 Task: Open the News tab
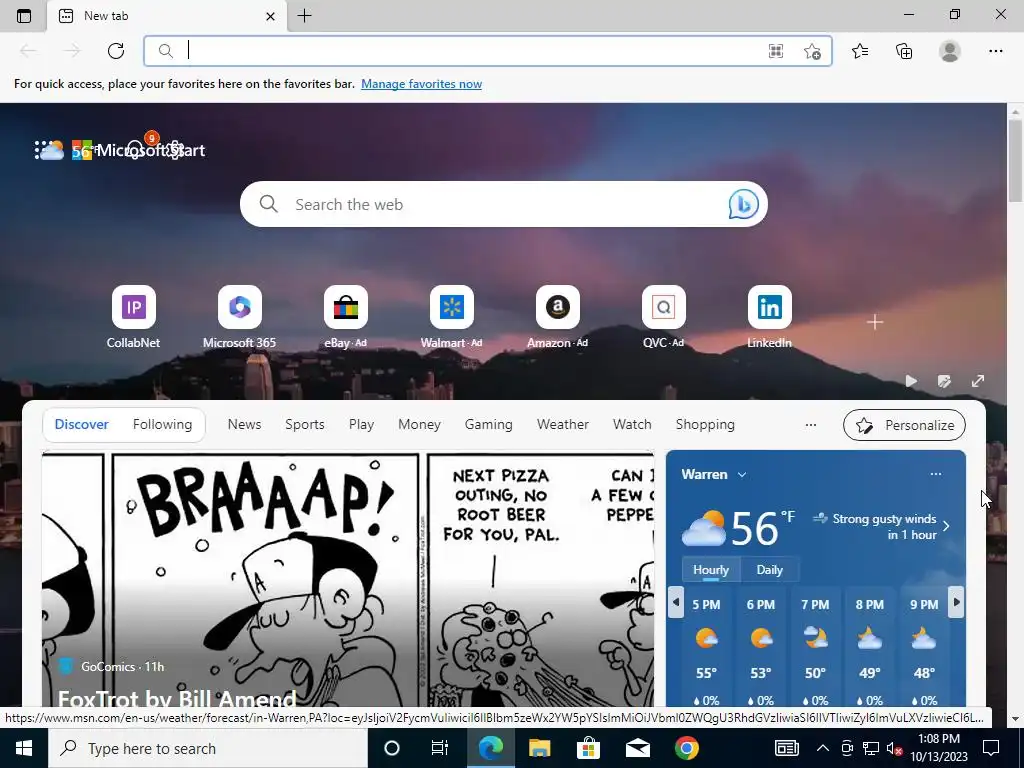[x=244, y=424]
